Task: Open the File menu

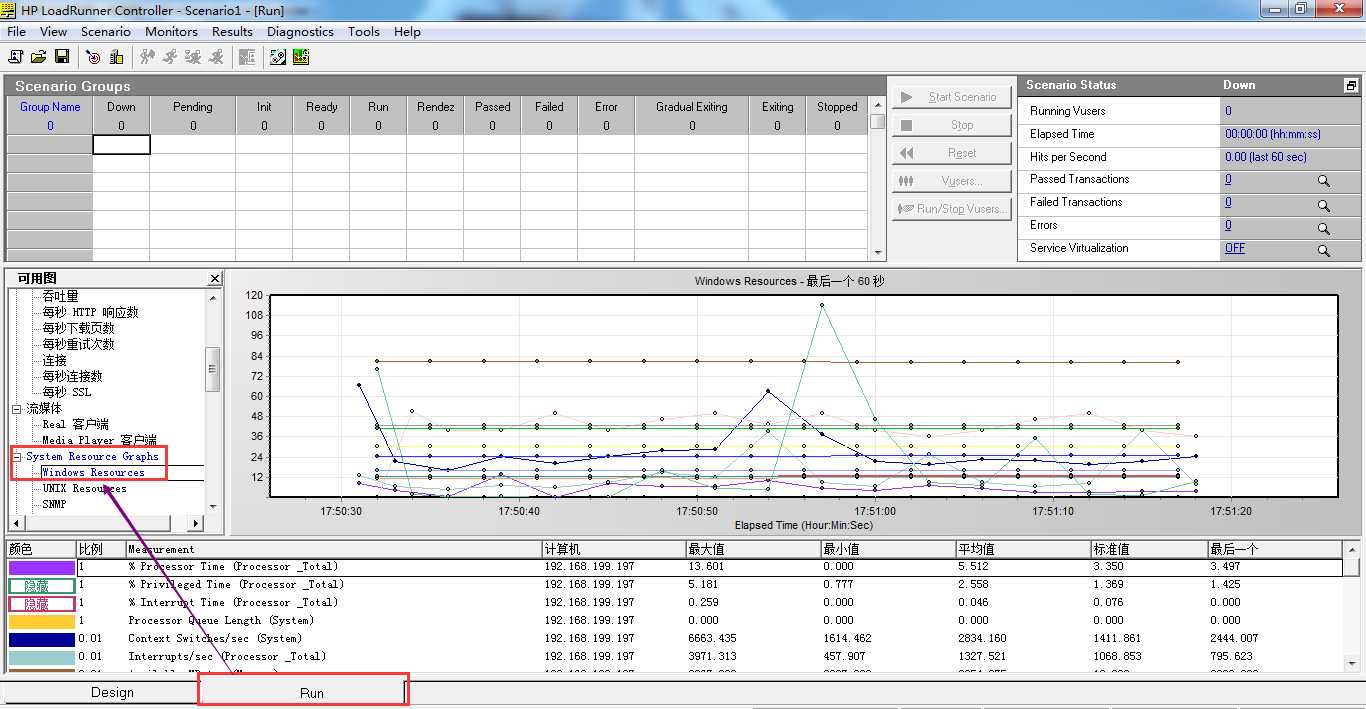Action: [x=16, y=32]
